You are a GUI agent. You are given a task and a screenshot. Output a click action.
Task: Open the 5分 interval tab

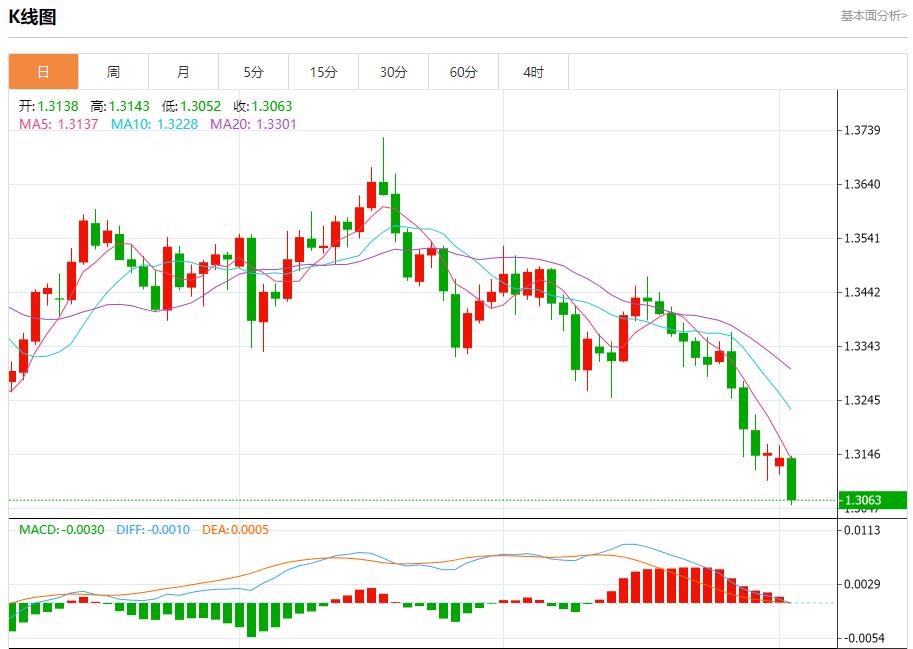[253, 72]
